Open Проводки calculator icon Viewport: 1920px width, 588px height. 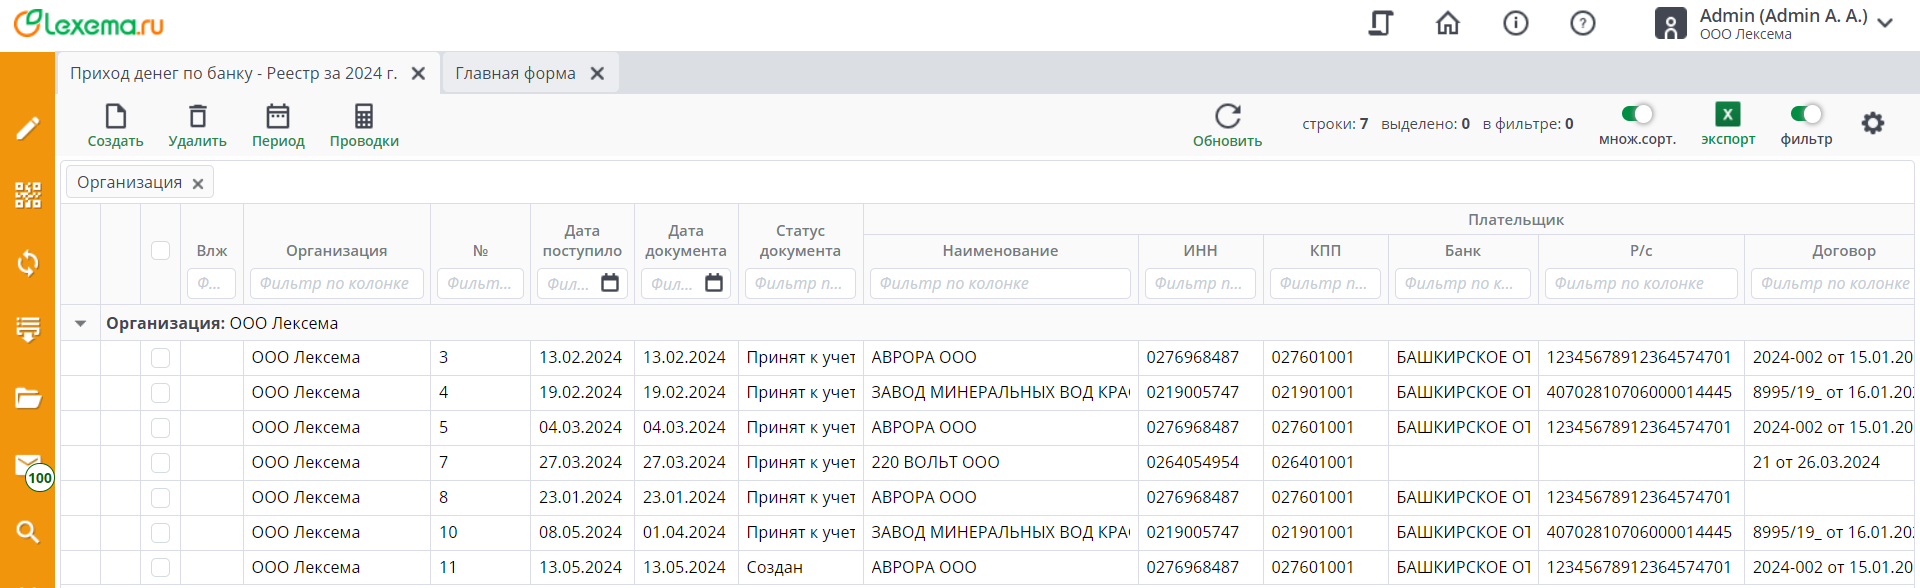[x=364, y=117]
